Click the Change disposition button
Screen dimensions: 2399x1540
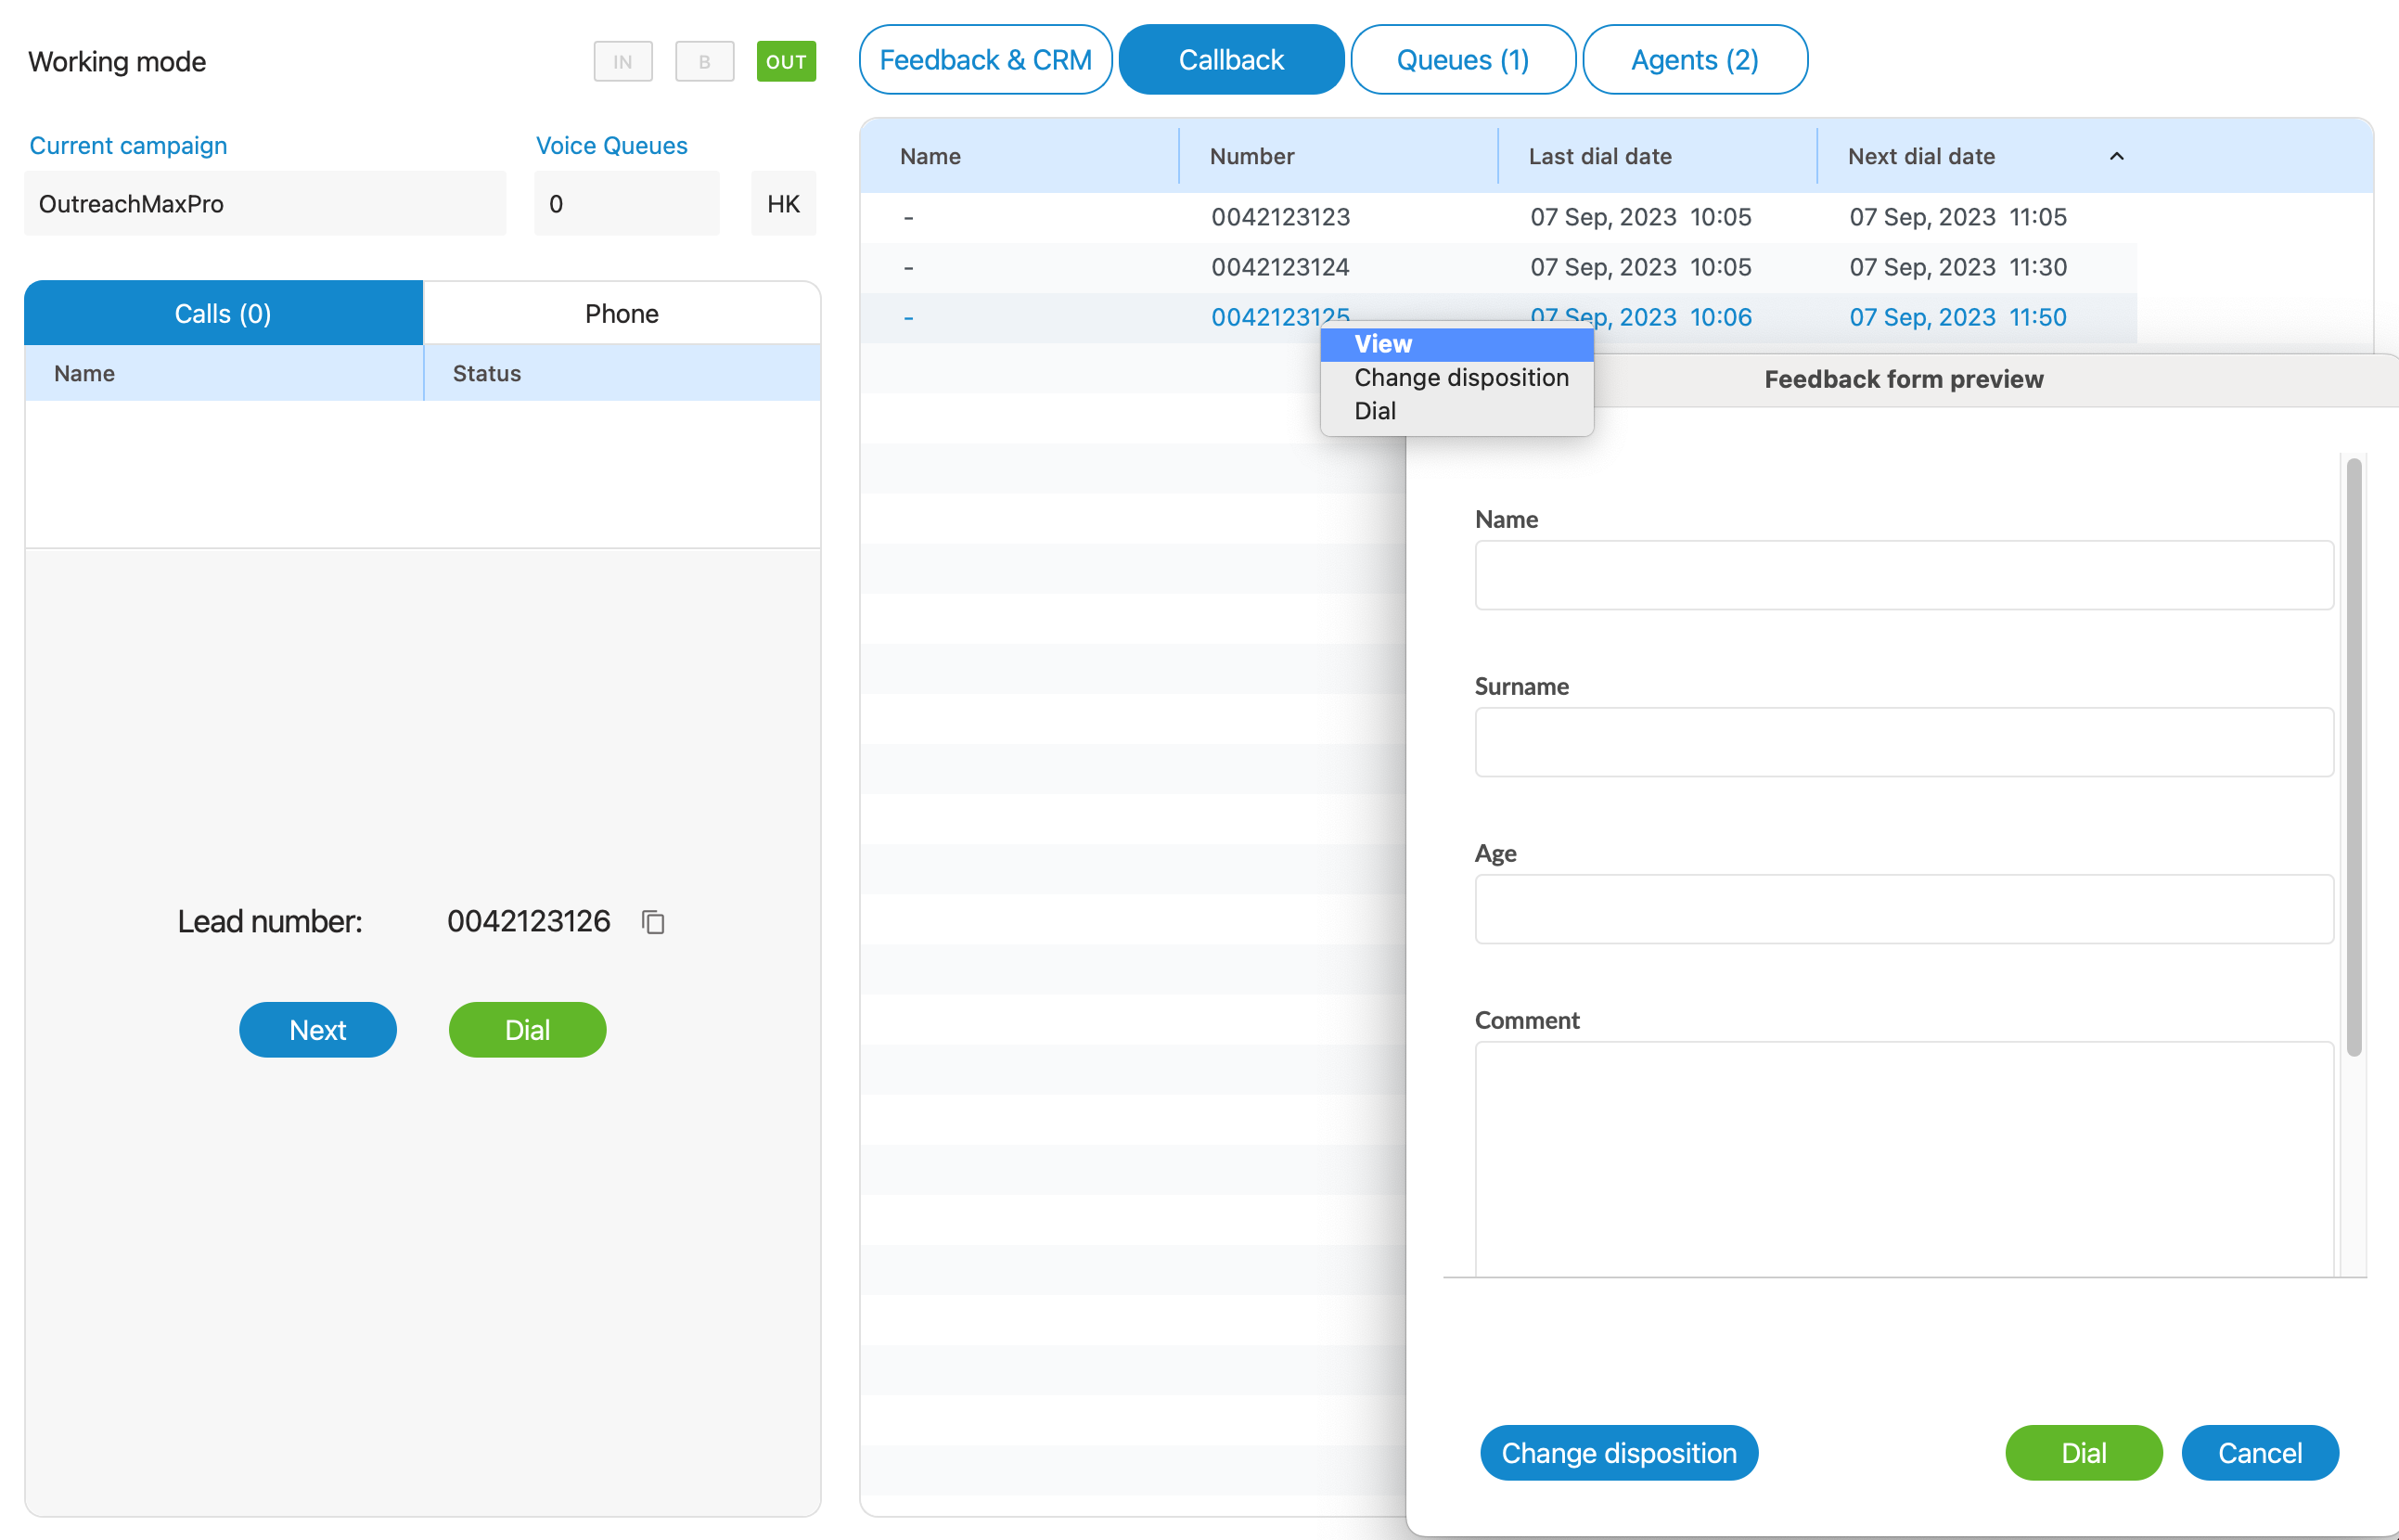(x=1619, y=1451)
